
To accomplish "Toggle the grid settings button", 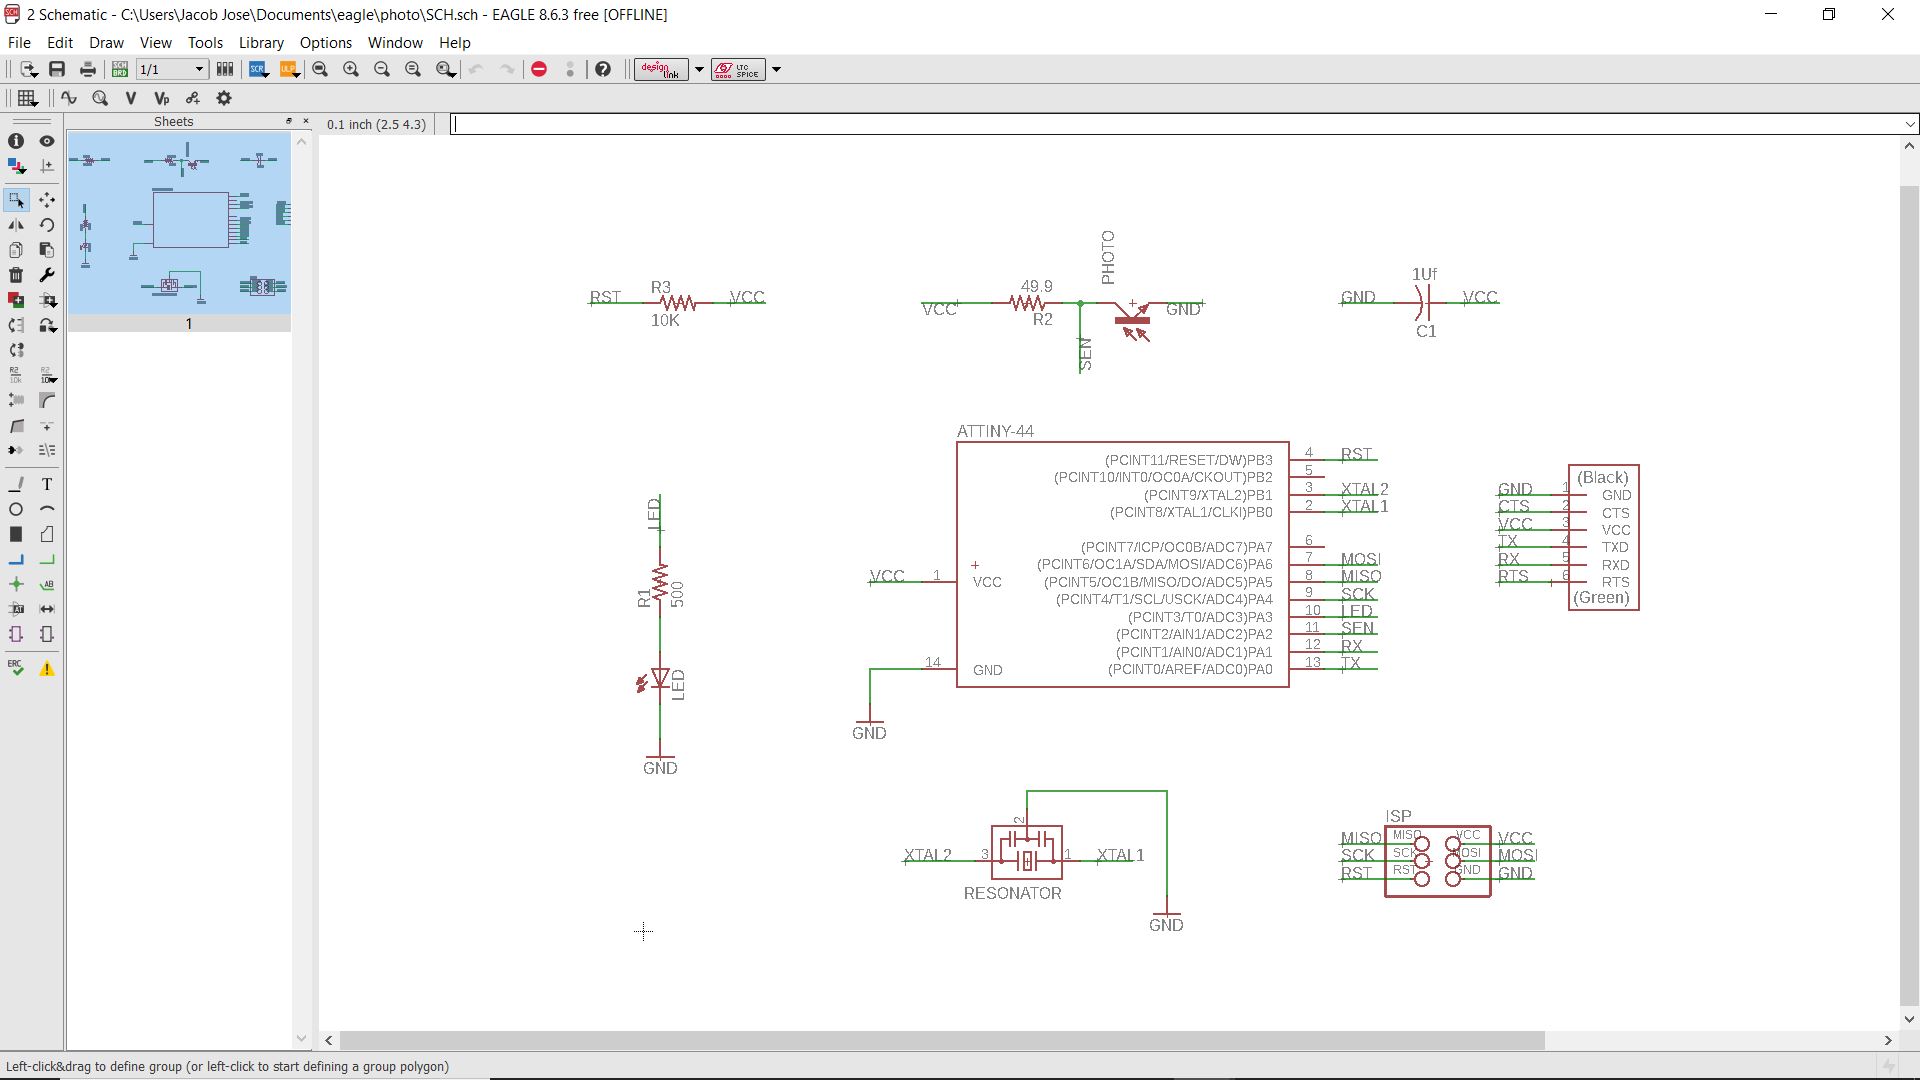I will point(27,98).
